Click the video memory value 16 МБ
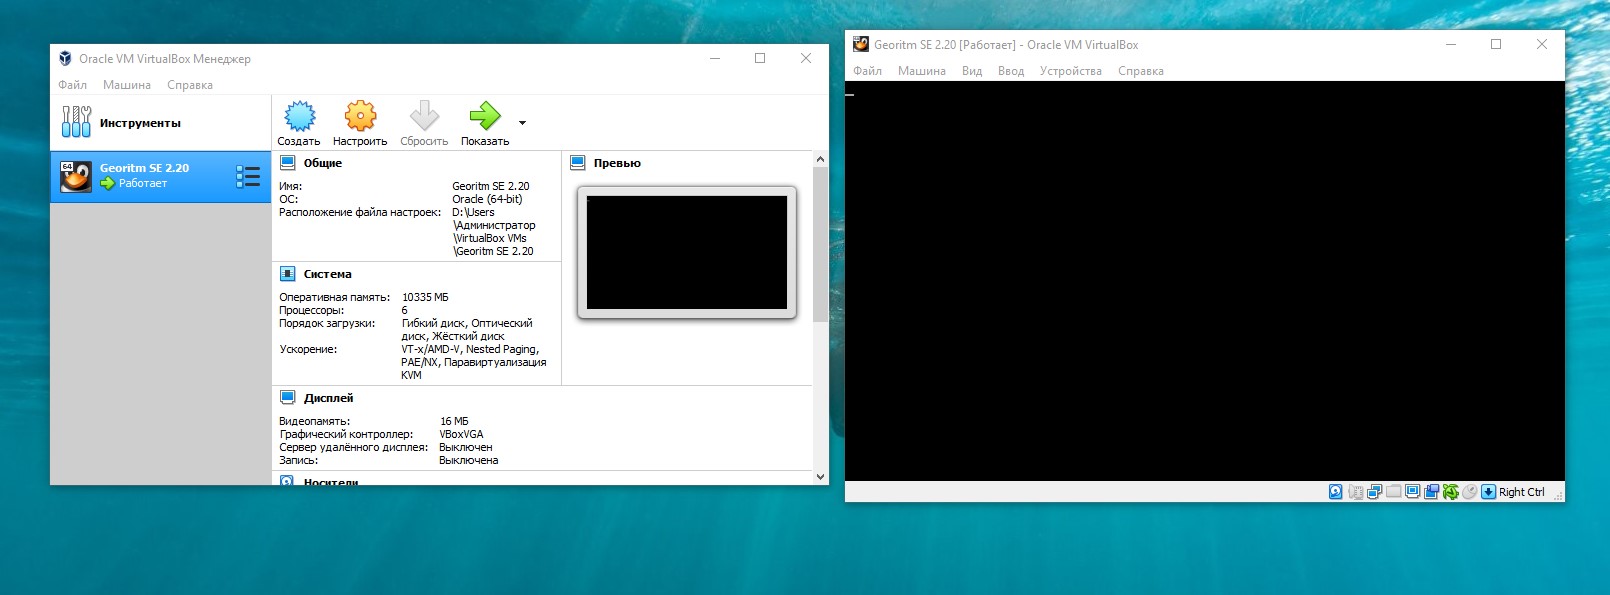 (454, 421)
